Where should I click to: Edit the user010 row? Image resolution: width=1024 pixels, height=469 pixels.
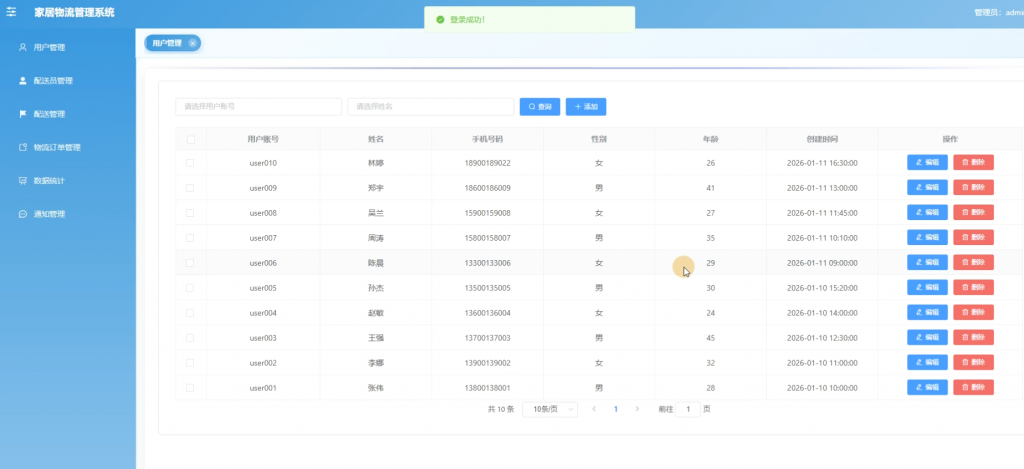click(927, 163)
